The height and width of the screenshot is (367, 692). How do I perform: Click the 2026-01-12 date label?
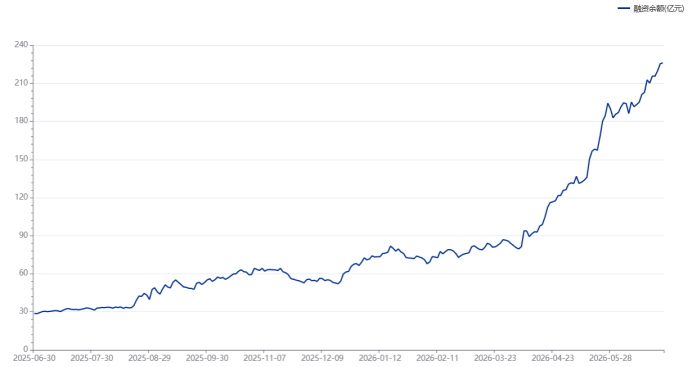pos(380,358)
